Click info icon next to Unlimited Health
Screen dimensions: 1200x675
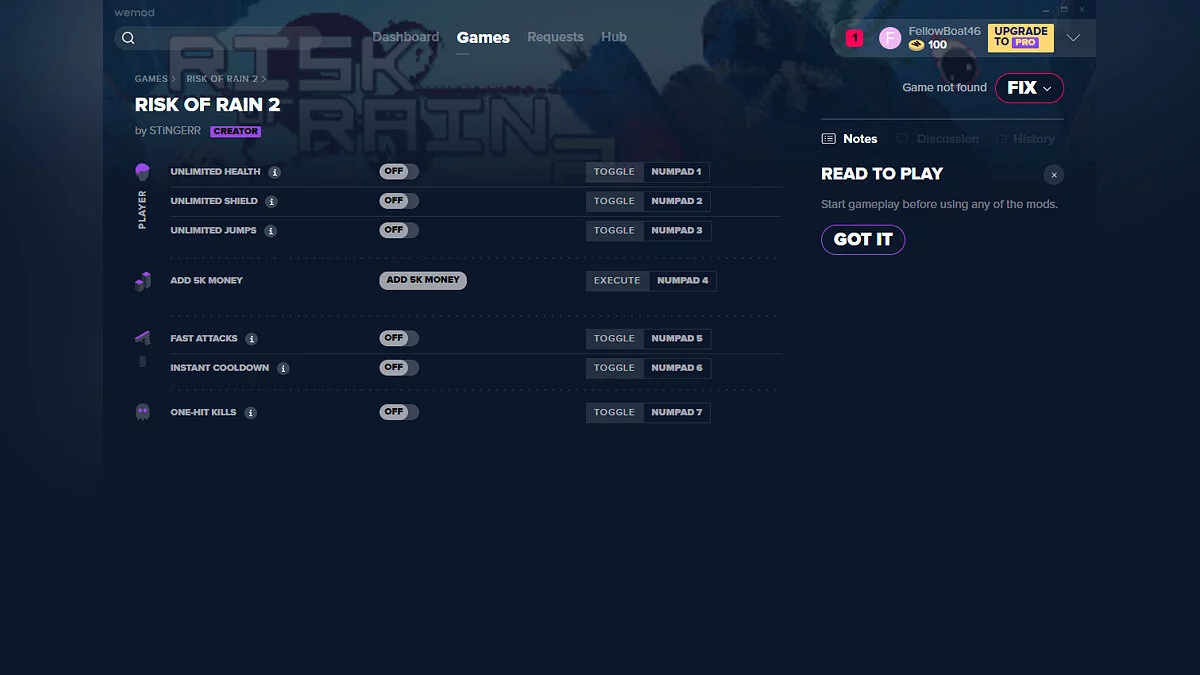(275, 172)
